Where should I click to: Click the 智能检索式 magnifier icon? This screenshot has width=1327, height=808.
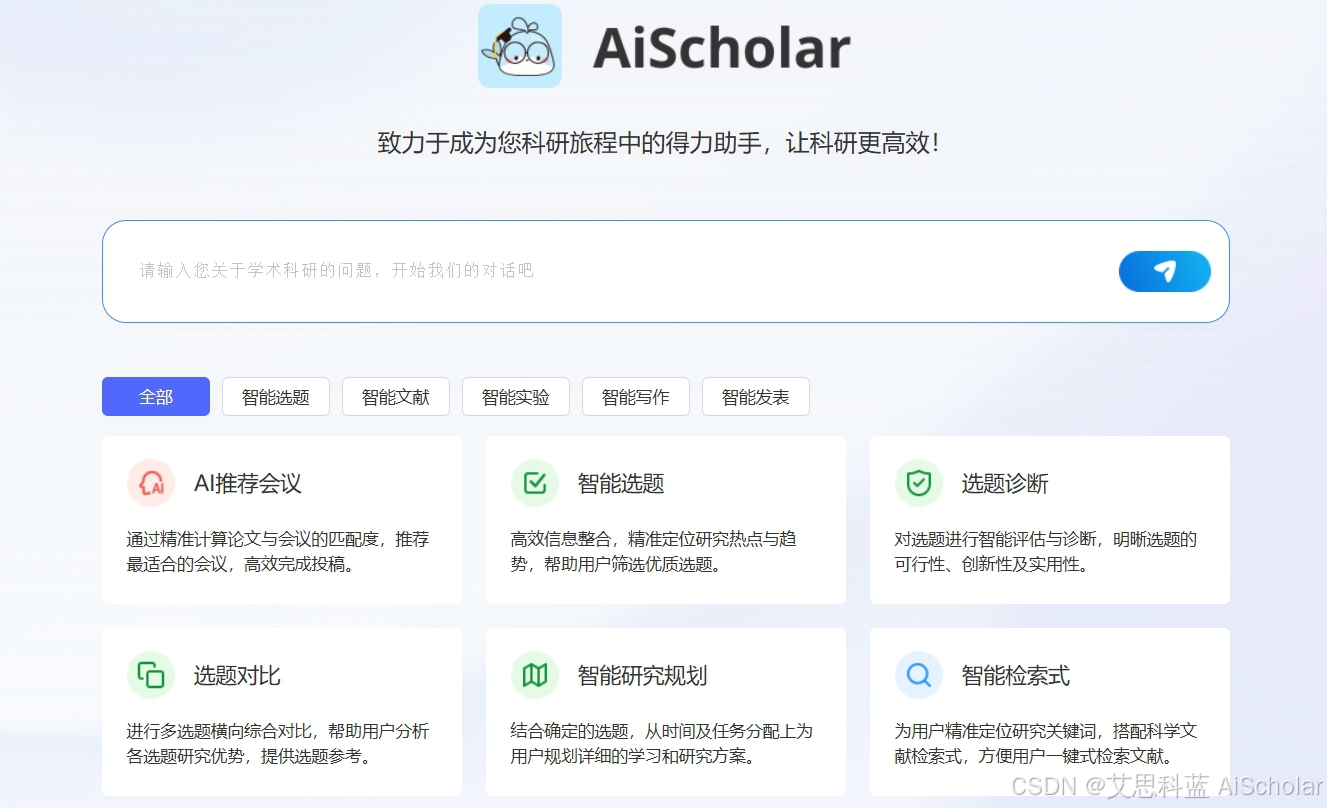point(919,675)
